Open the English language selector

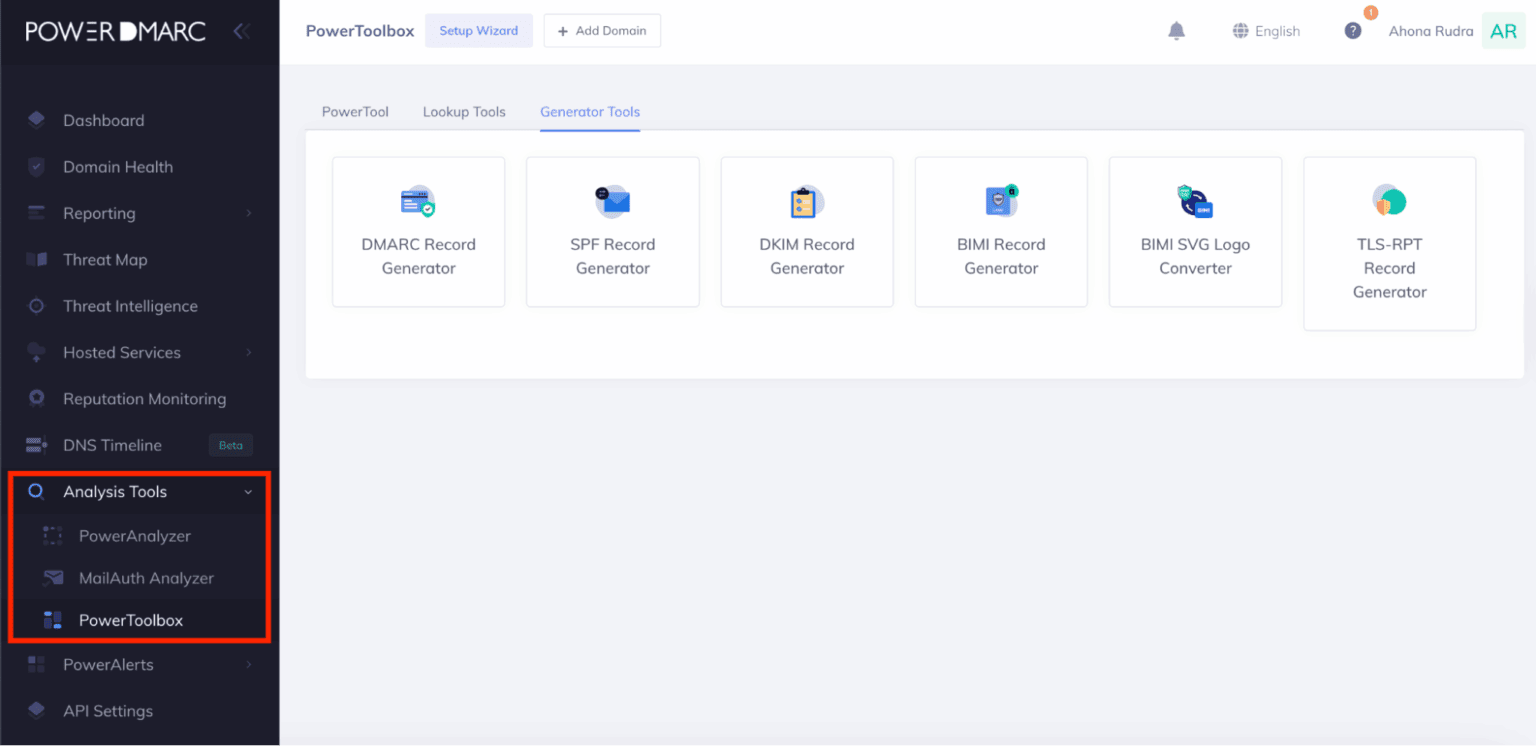1266,30
